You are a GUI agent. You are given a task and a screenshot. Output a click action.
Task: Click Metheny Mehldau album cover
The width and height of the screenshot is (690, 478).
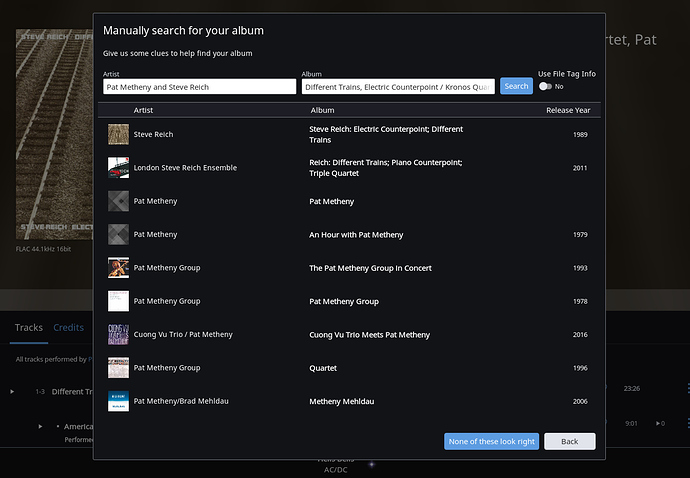click(118, 401)
